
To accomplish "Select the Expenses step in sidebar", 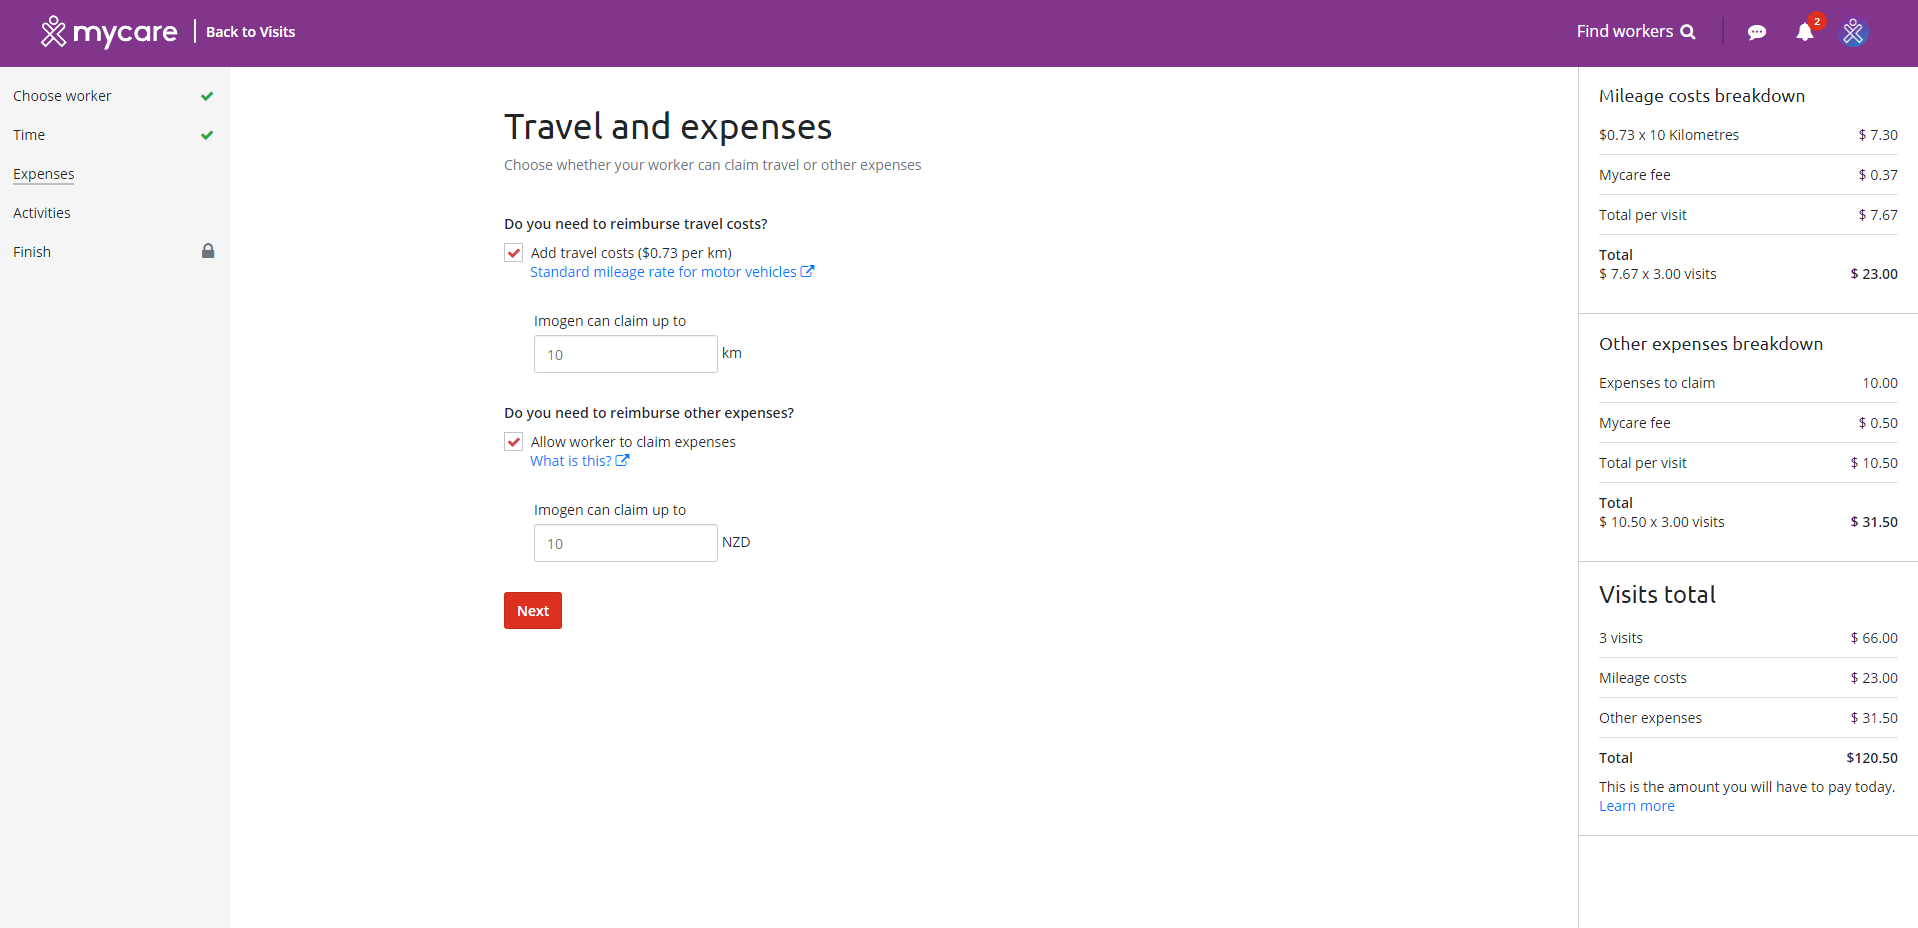I will pyautogui.click(x=44, y=174).
